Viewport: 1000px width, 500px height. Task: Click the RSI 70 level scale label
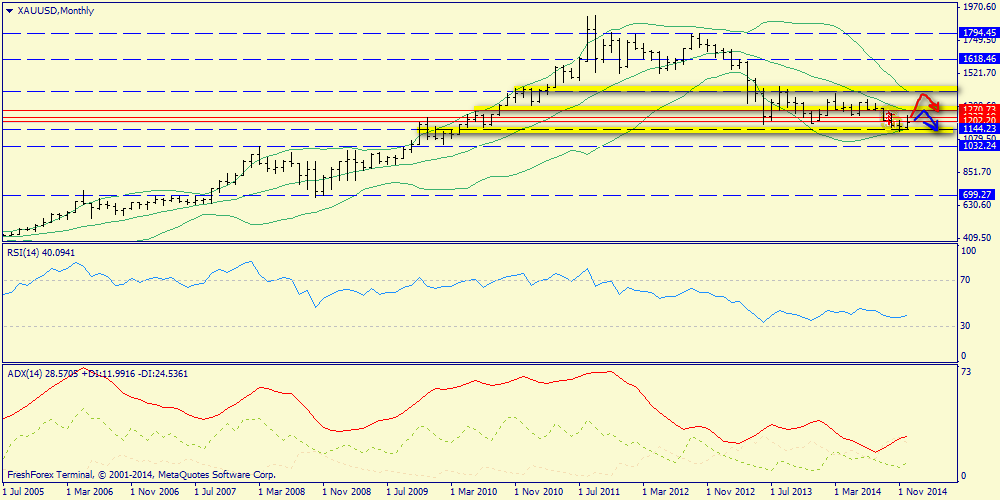tap(966, 283)
